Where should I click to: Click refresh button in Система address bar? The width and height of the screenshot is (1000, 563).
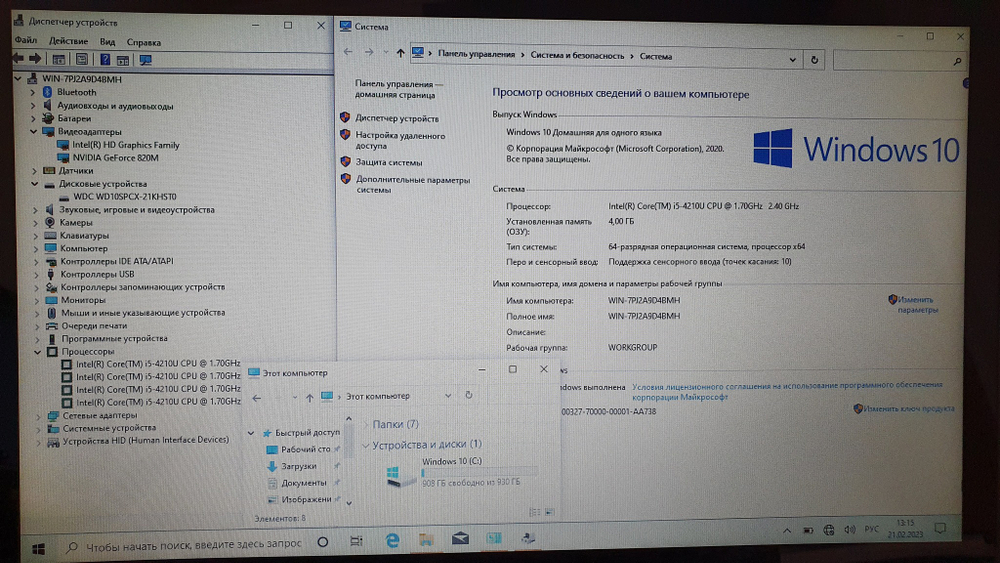pyautogui.click(x=814, y=60)
